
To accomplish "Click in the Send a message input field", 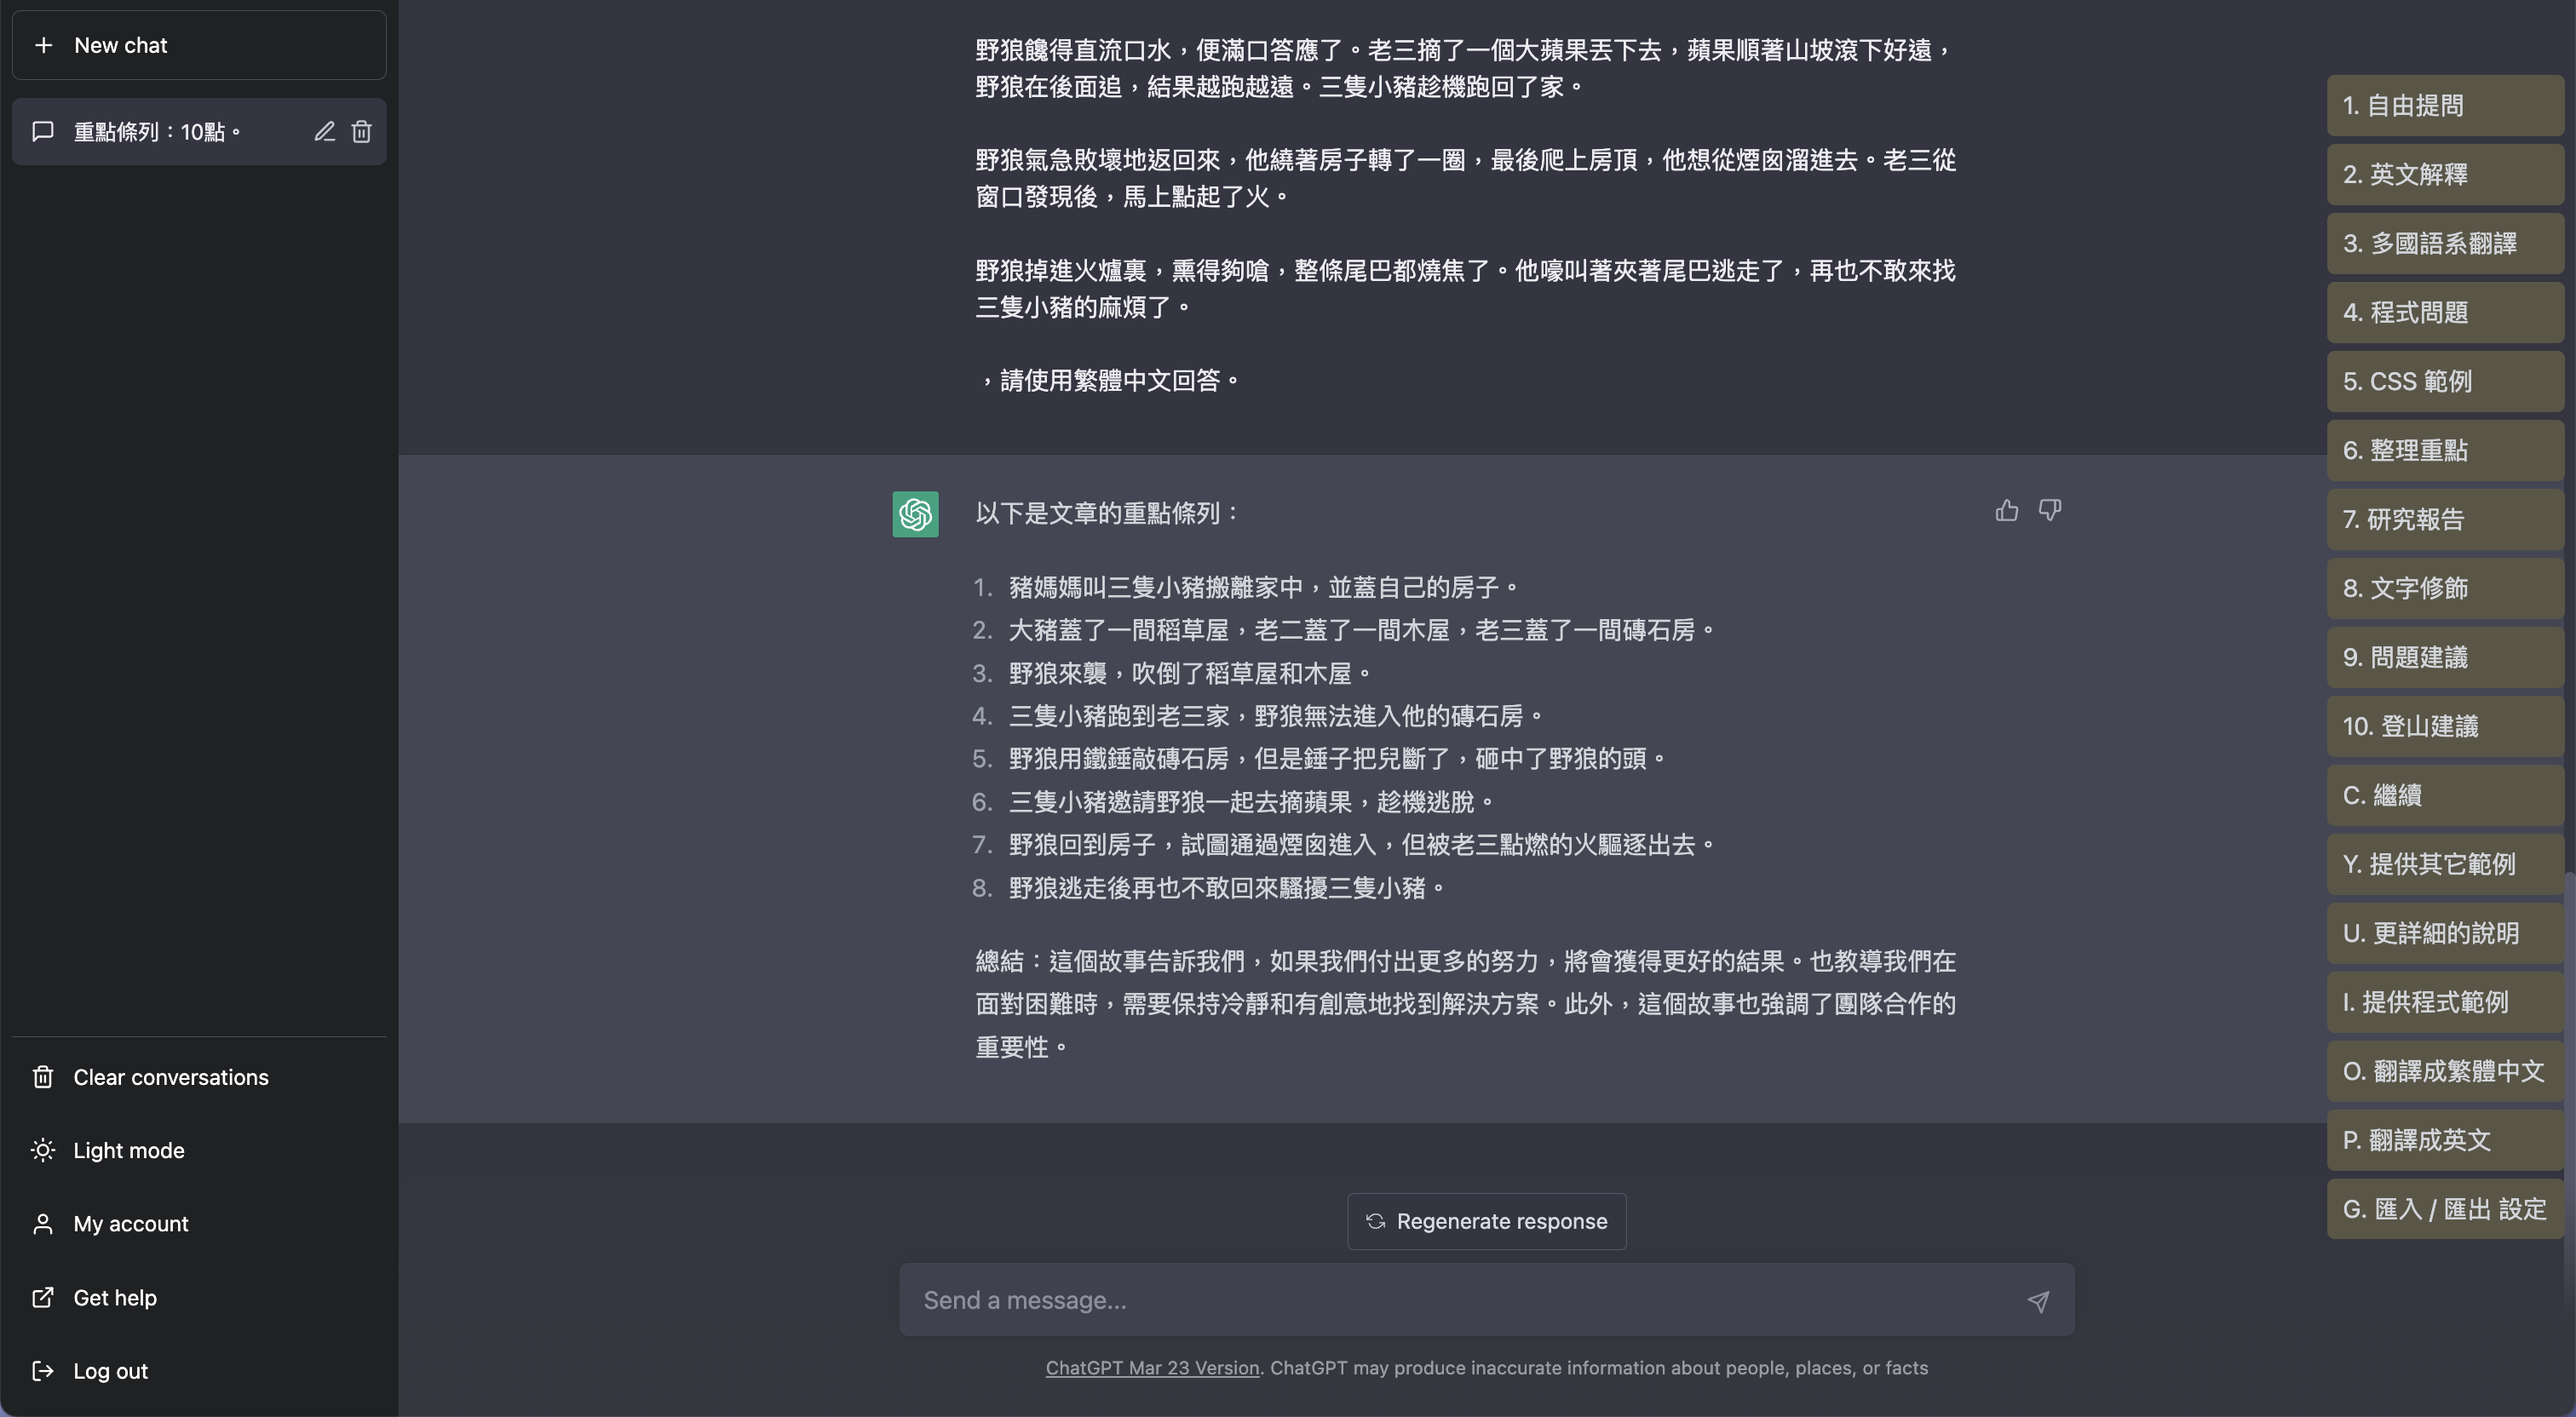I will 1460,1300.
